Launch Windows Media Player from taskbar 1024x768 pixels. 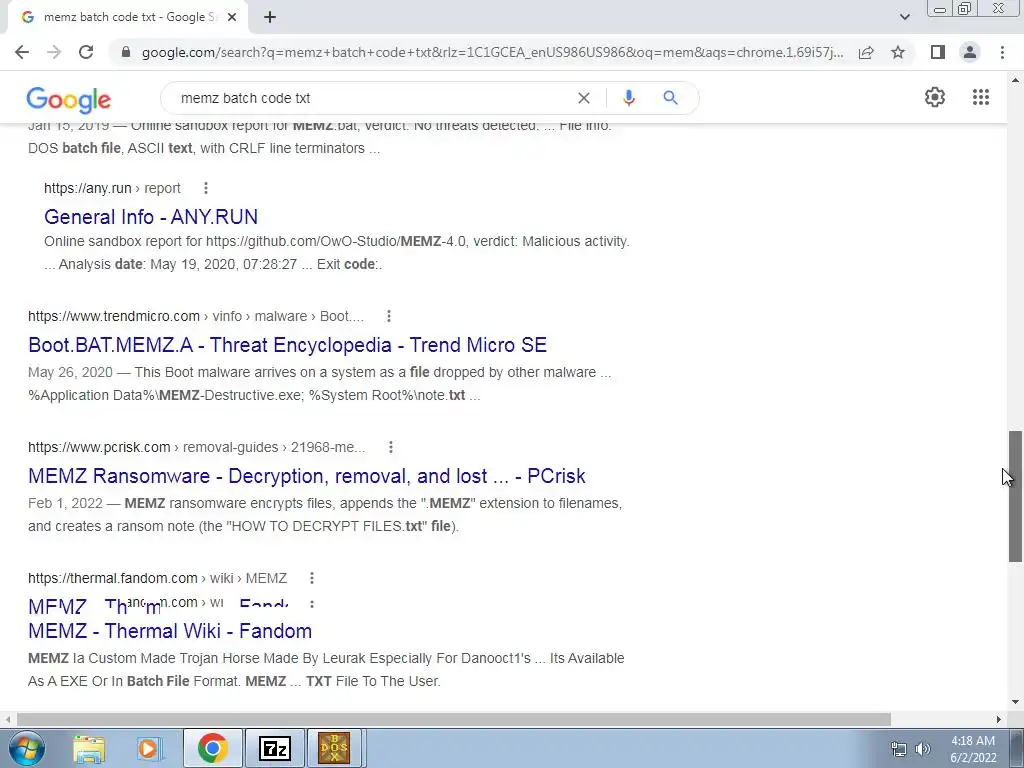pos(149,748)
